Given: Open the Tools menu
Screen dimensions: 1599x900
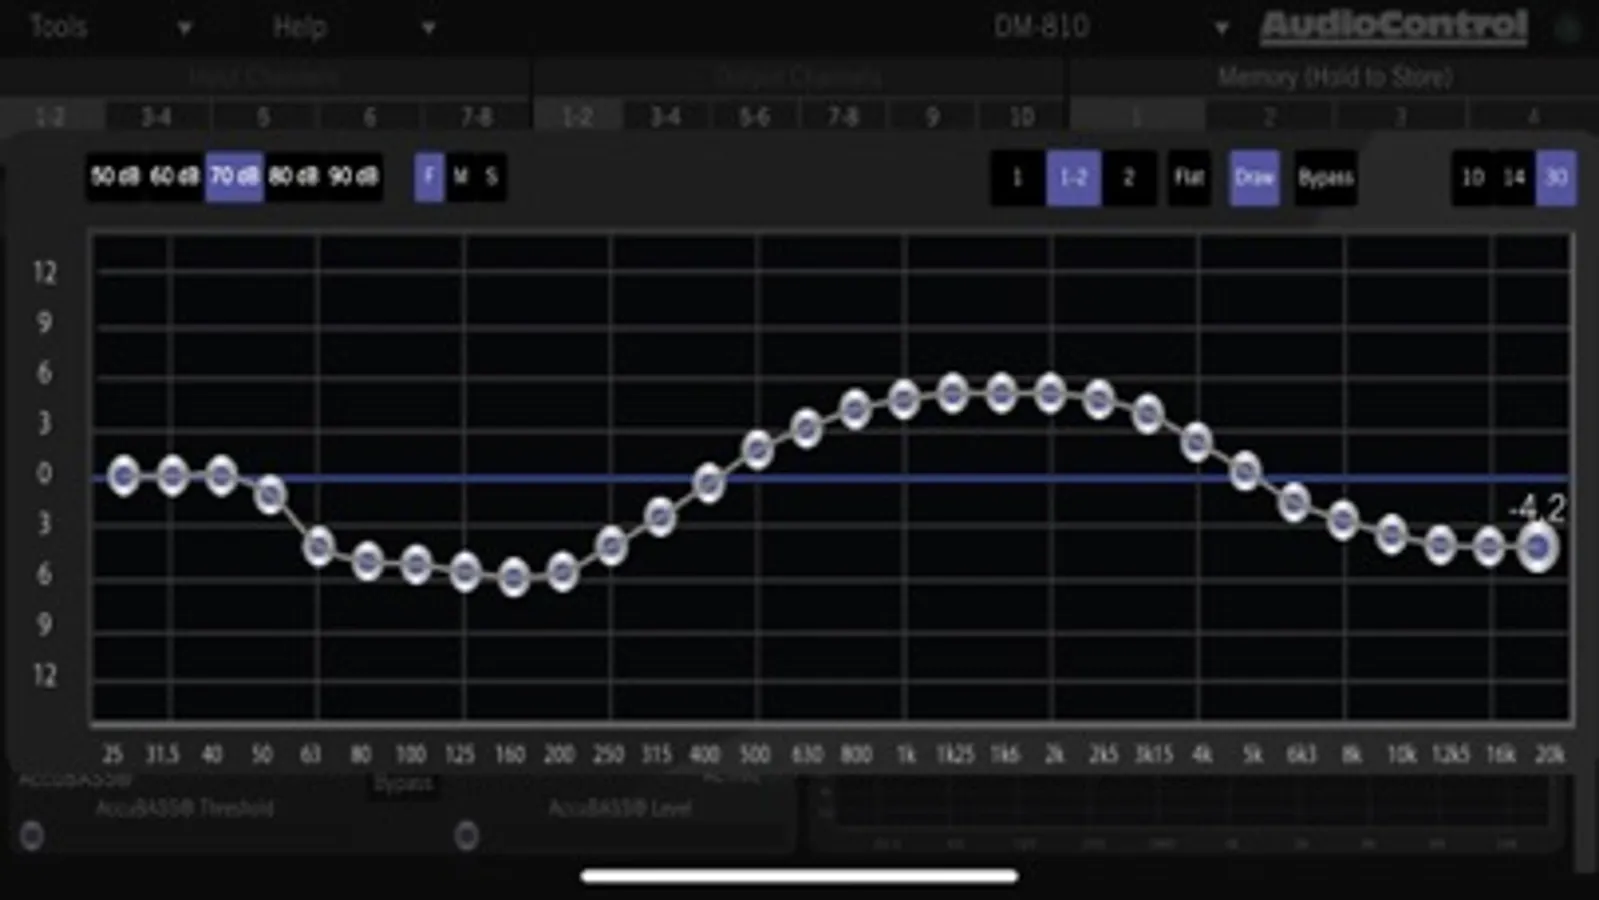Looking at the screenshot, I should pos(58,26).
